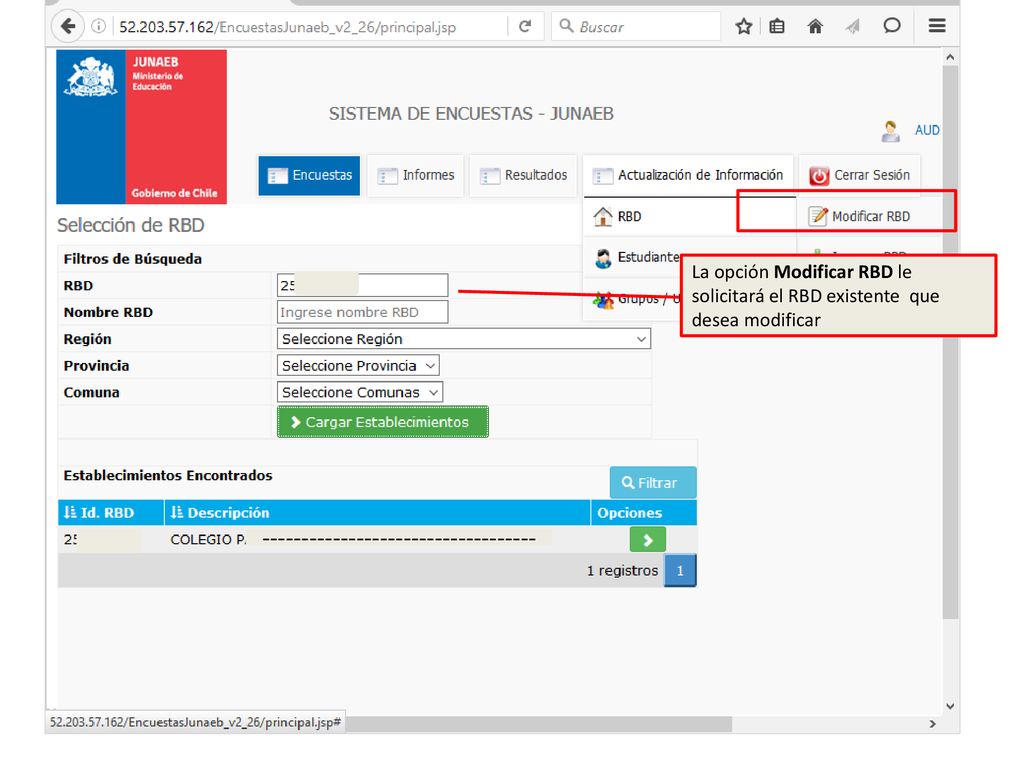Screen dimensions: 1024x768
Task: Click the student icon beside Estudiante
Action: point(603,258)
